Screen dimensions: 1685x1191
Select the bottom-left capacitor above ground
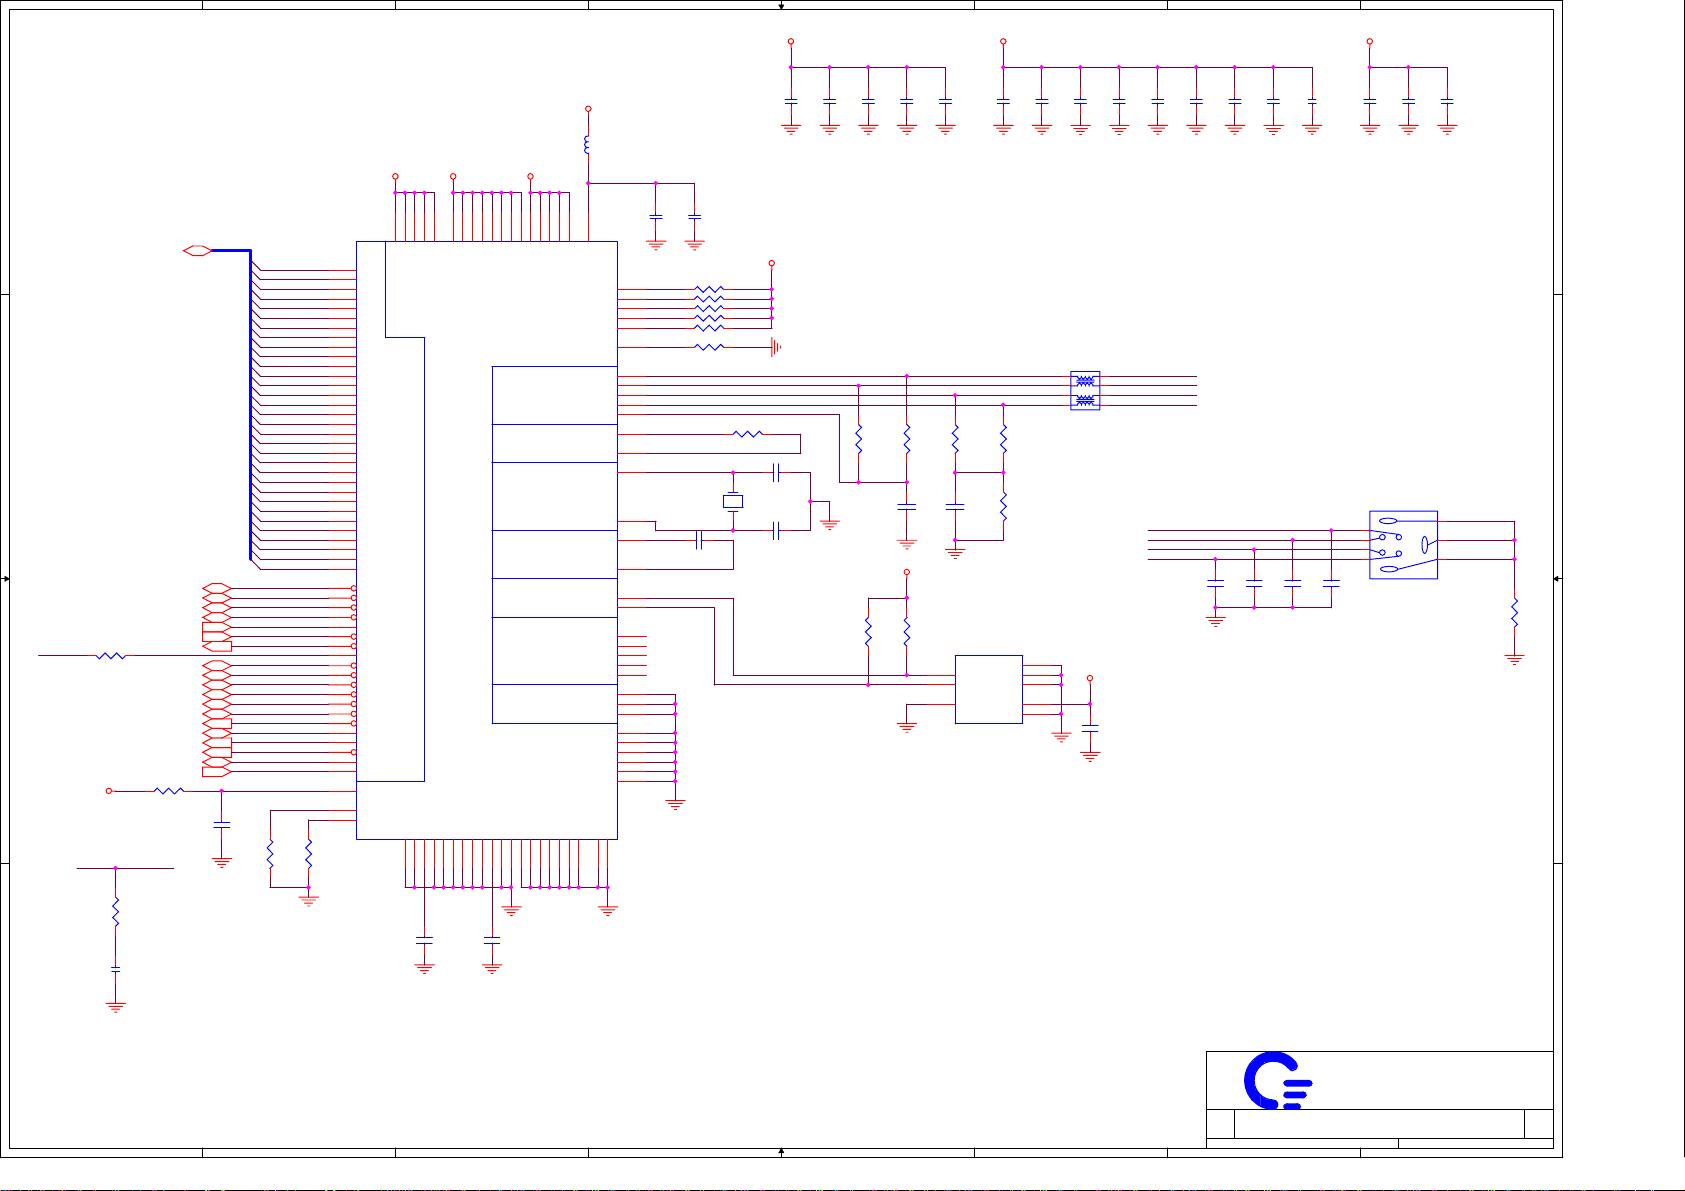[116, 969]
